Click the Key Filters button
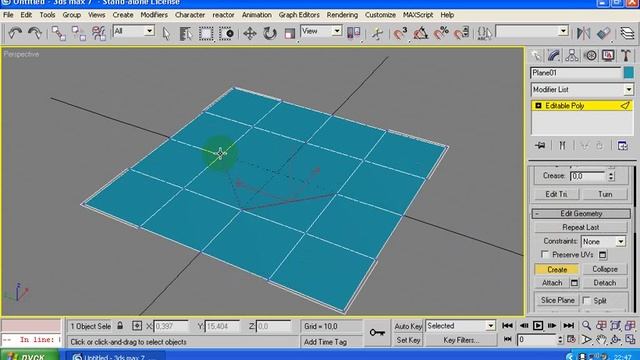Viewport: 640px width, 360px height. (461, 340)
